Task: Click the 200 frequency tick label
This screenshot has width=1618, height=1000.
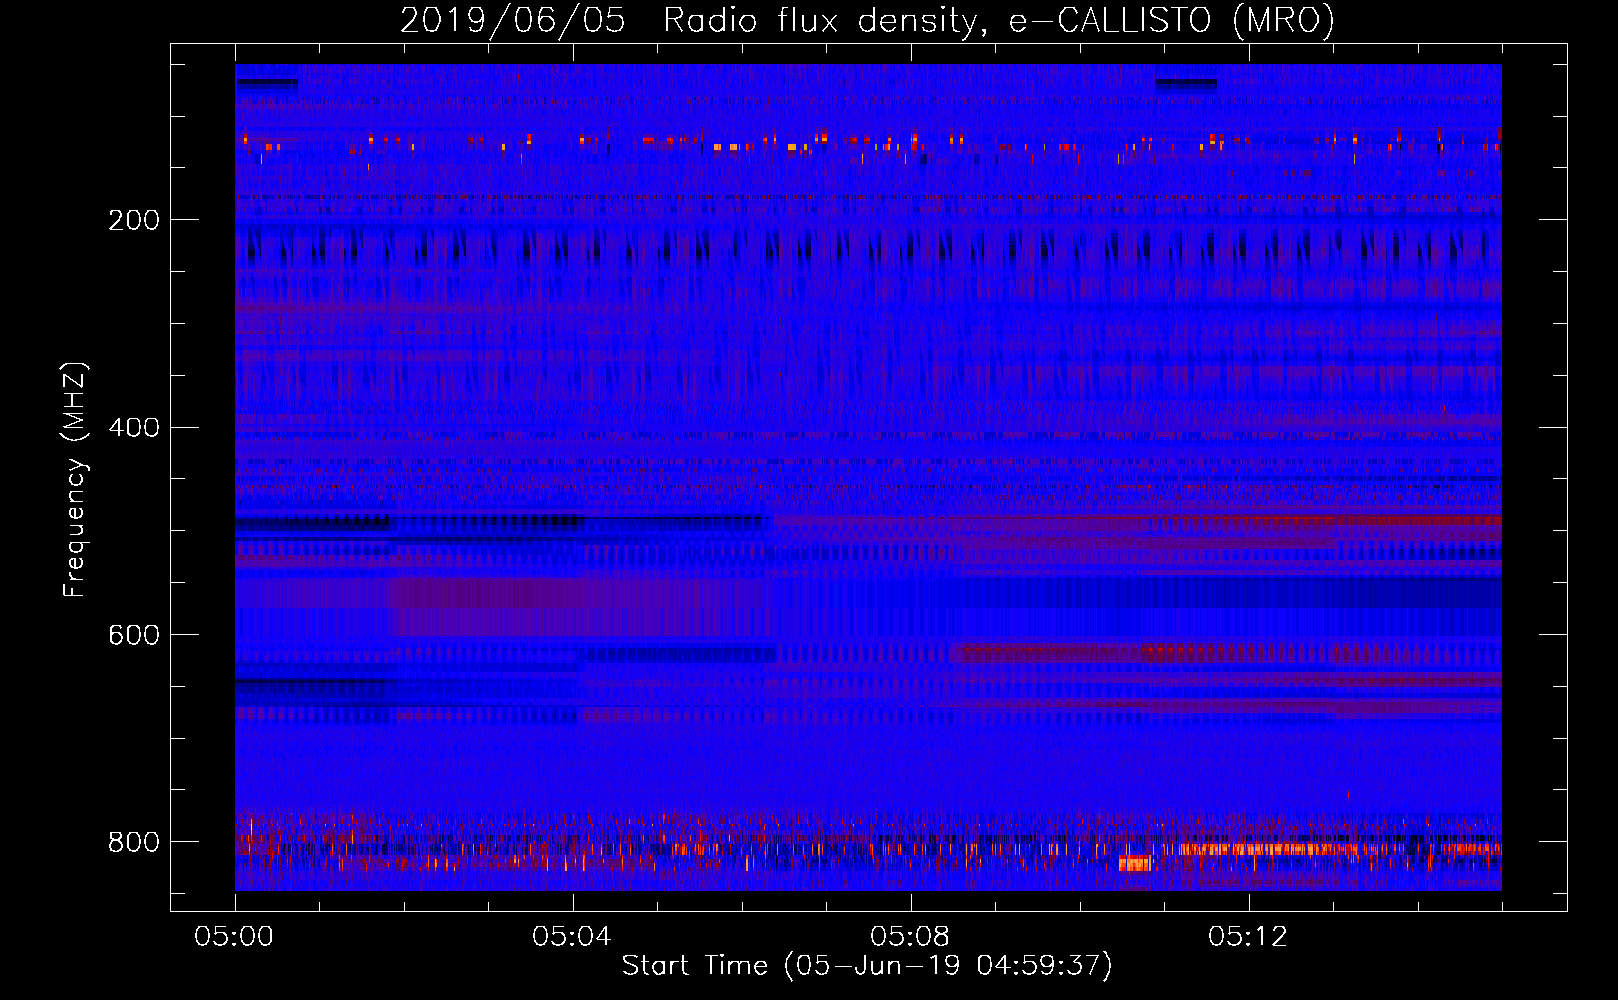Action: 134,220
